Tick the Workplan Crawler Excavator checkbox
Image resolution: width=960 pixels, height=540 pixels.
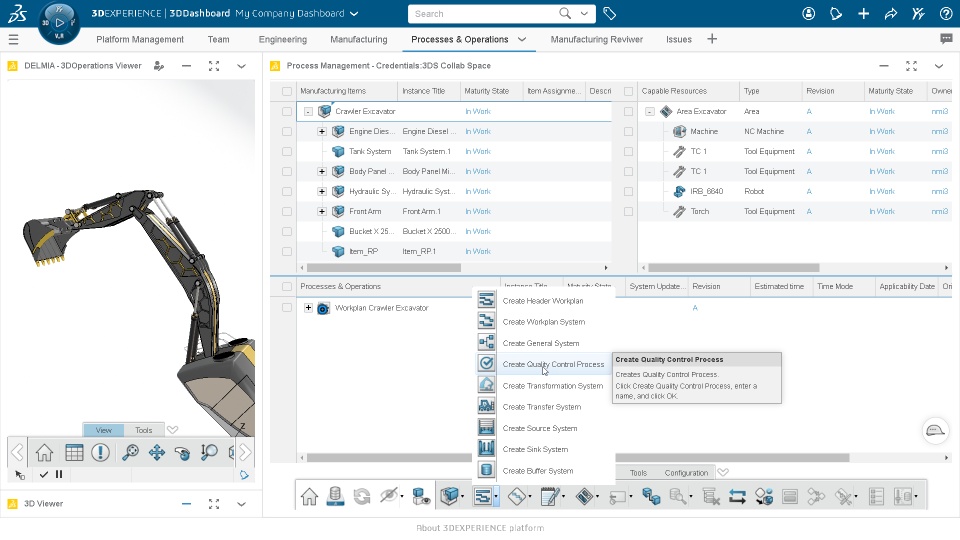287,307
